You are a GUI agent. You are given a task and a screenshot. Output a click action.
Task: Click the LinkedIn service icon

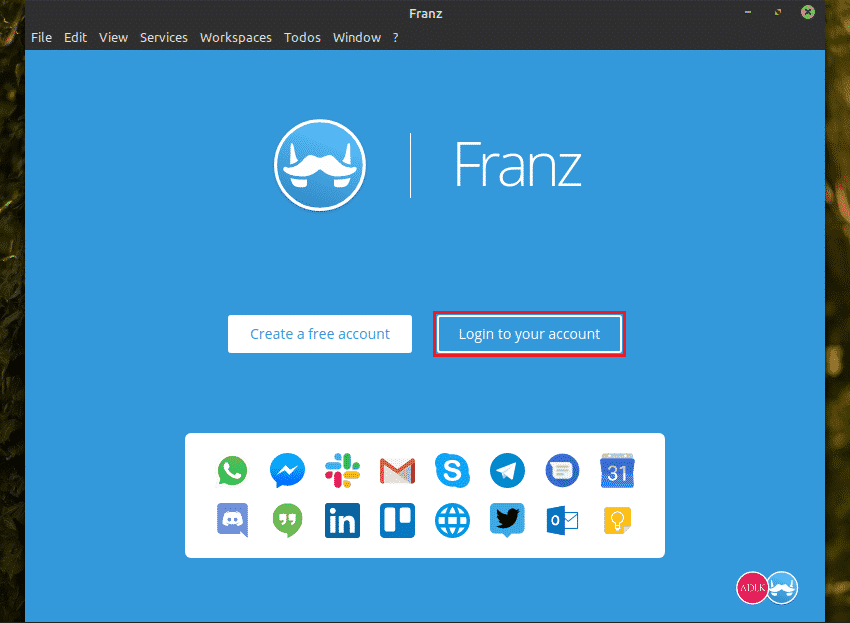pyautogui.click(x=343, y=521)
